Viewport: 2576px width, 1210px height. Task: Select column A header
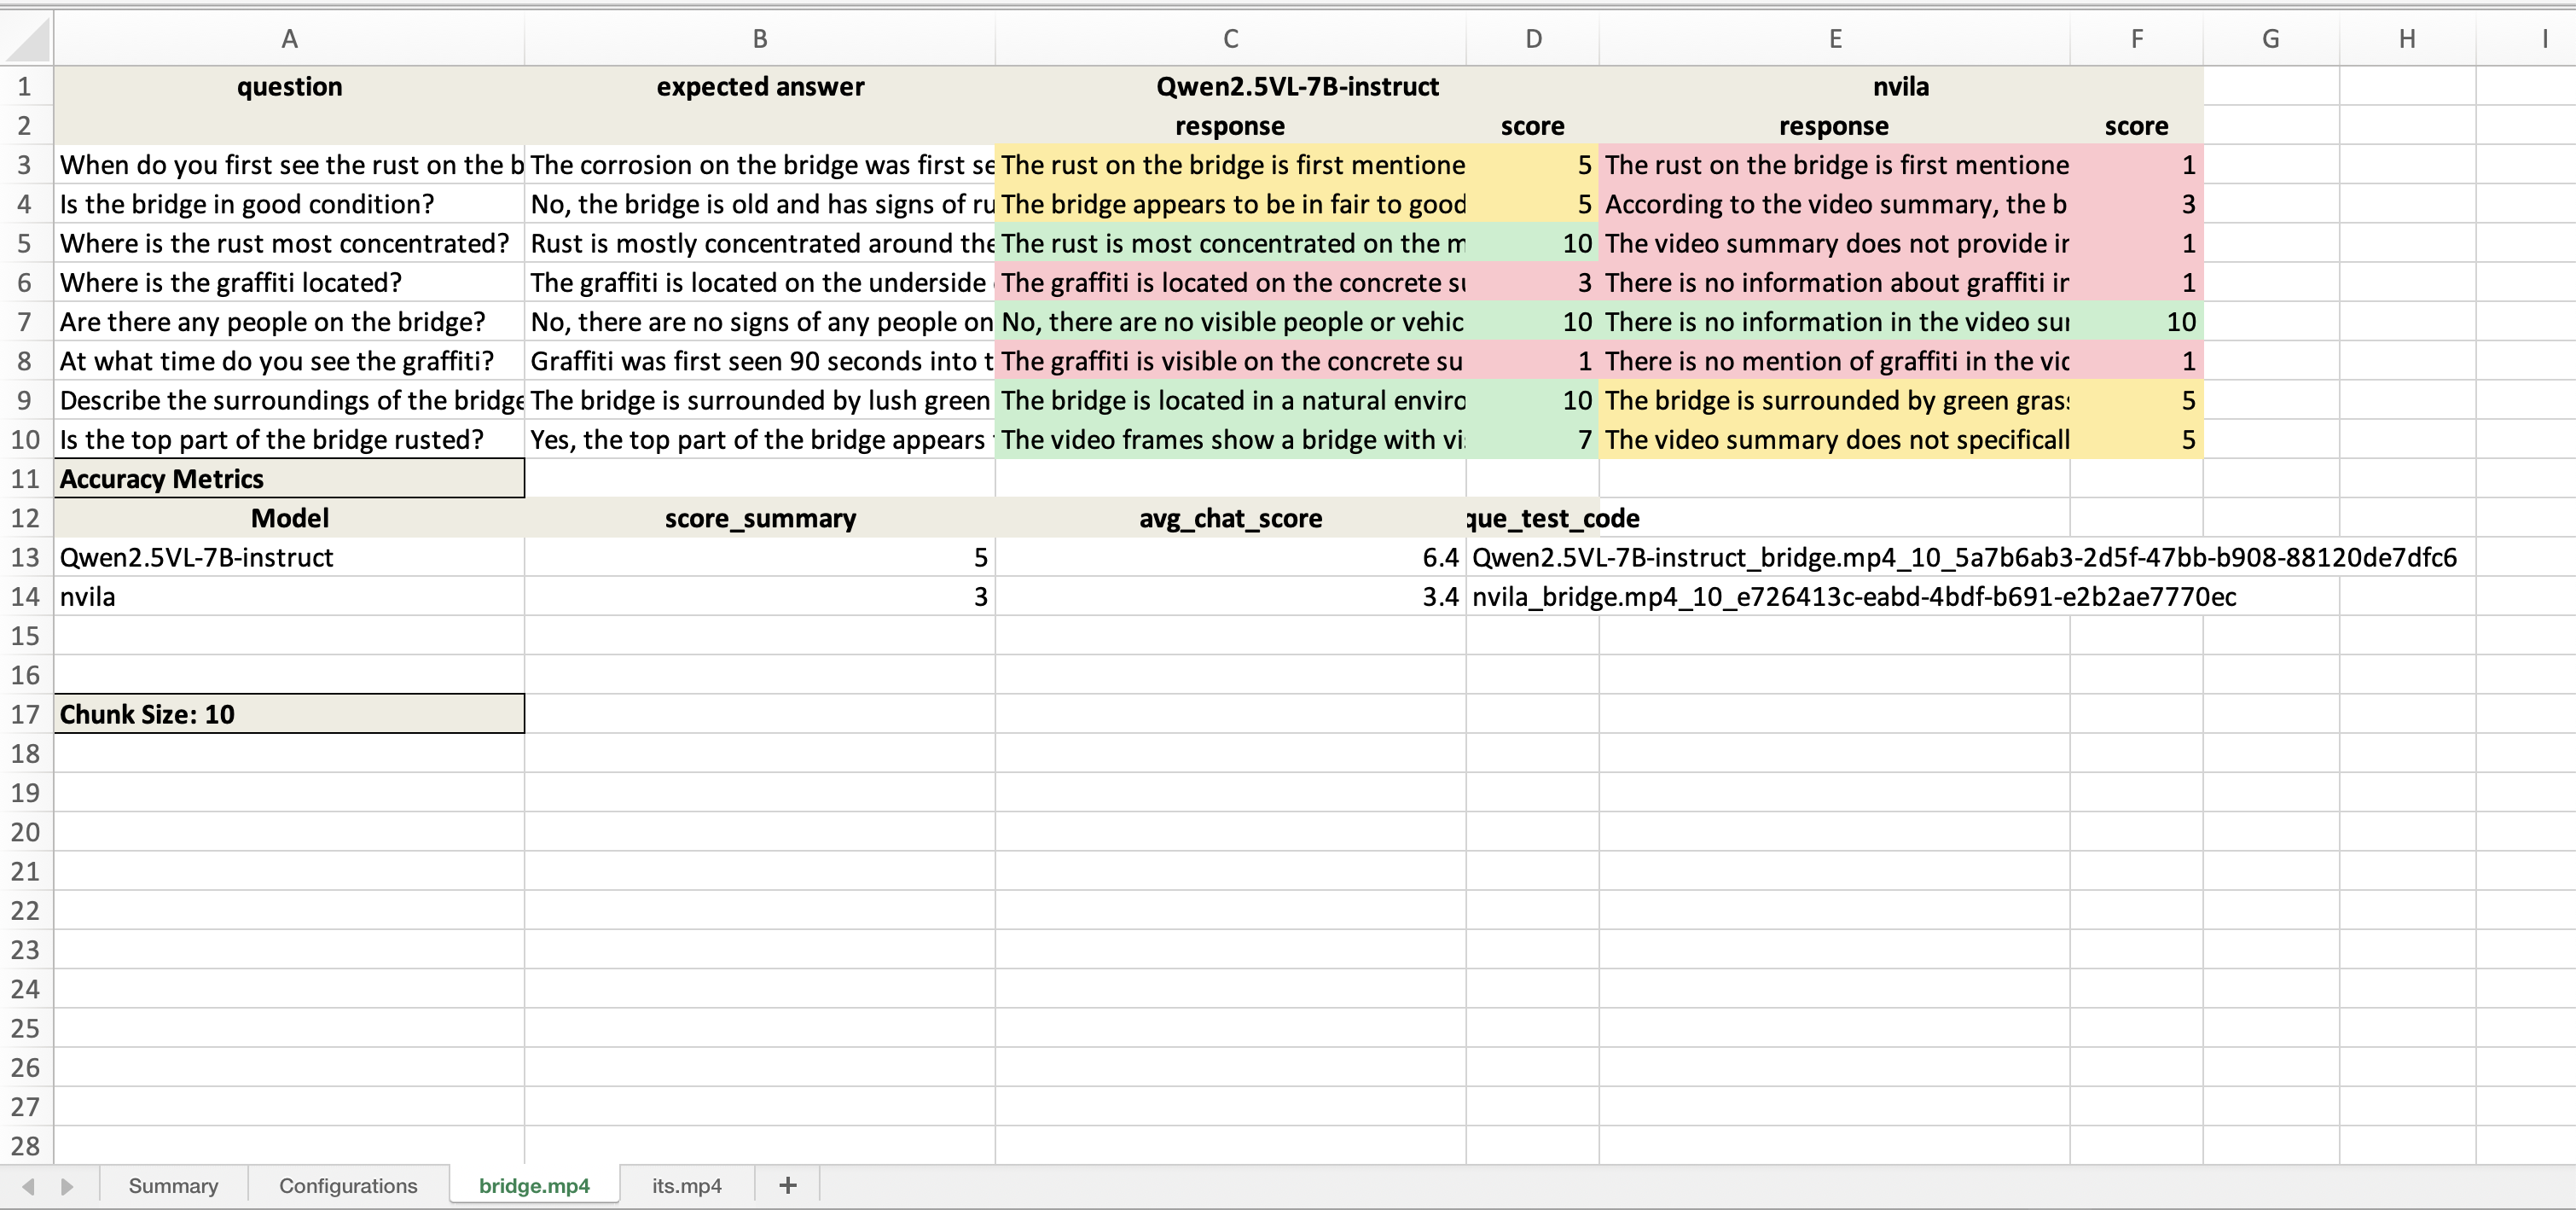(x=289, y=39)
